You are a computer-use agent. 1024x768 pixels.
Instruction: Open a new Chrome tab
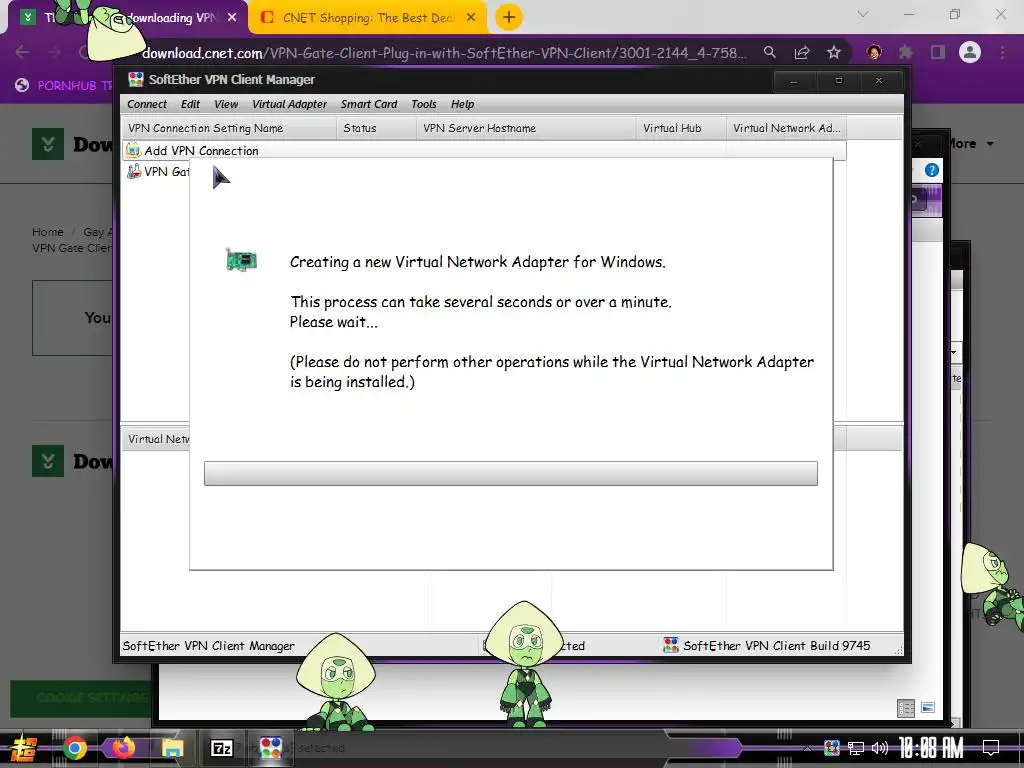[x=509, y=18]
